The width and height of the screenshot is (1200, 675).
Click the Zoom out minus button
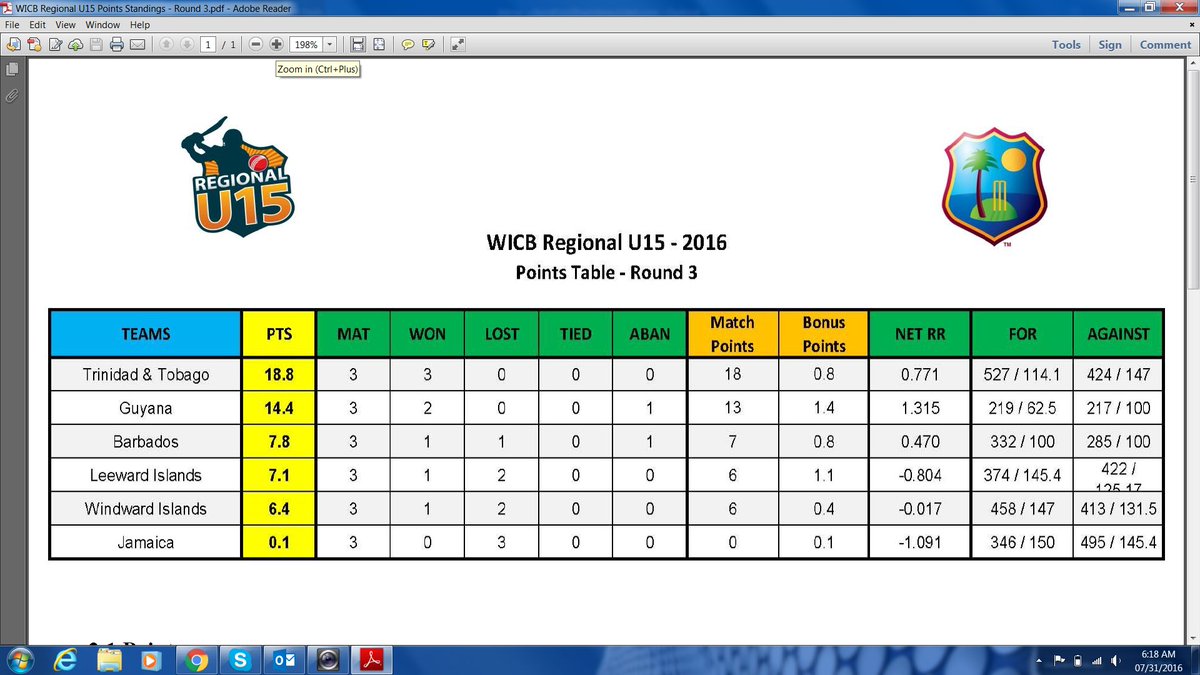tap(256, 45)
